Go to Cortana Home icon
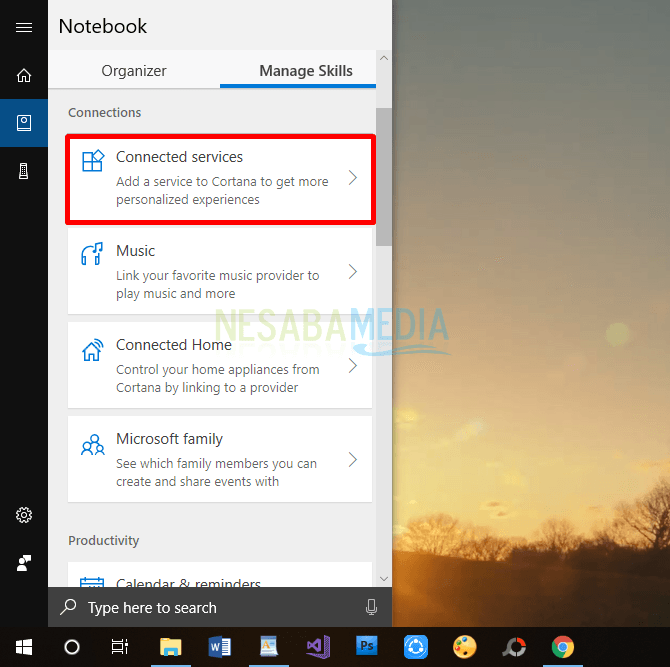Viewport: 670px width, 667px height. pos(24,75)
